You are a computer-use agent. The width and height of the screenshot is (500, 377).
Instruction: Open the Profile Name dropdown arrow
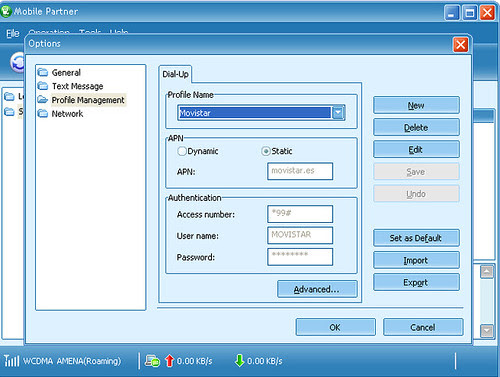pos(338,113)
